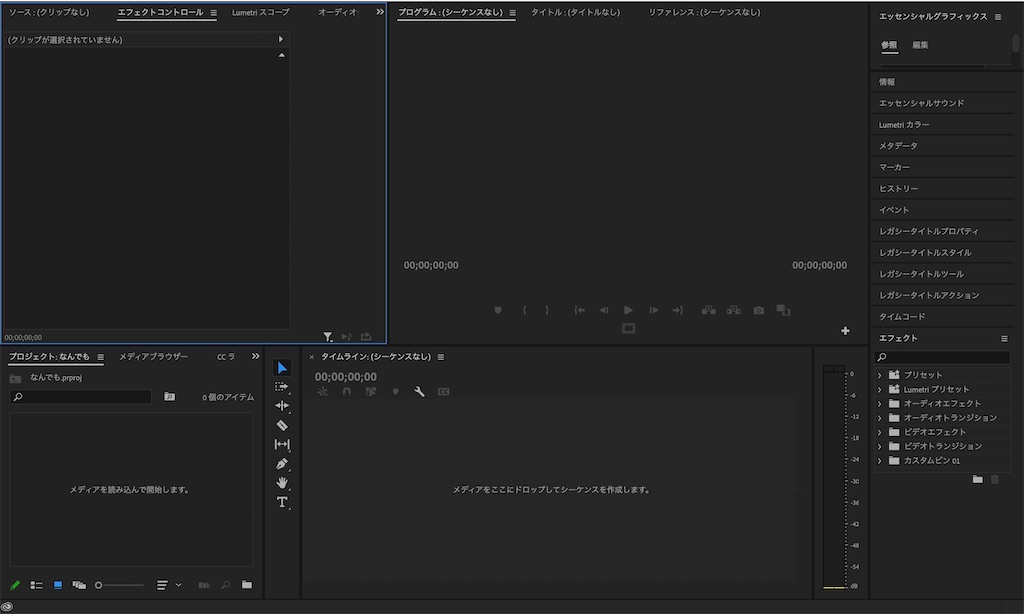Screen dimensions: 1024x614
Task: Open the リファレンス:(シーケンスなし) tab
Action: click(704, 12)
